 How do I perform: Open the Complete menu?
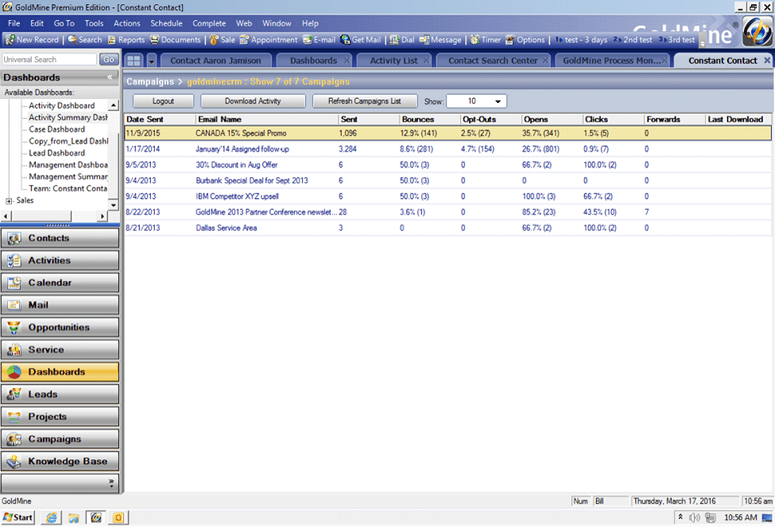point(209,23)
